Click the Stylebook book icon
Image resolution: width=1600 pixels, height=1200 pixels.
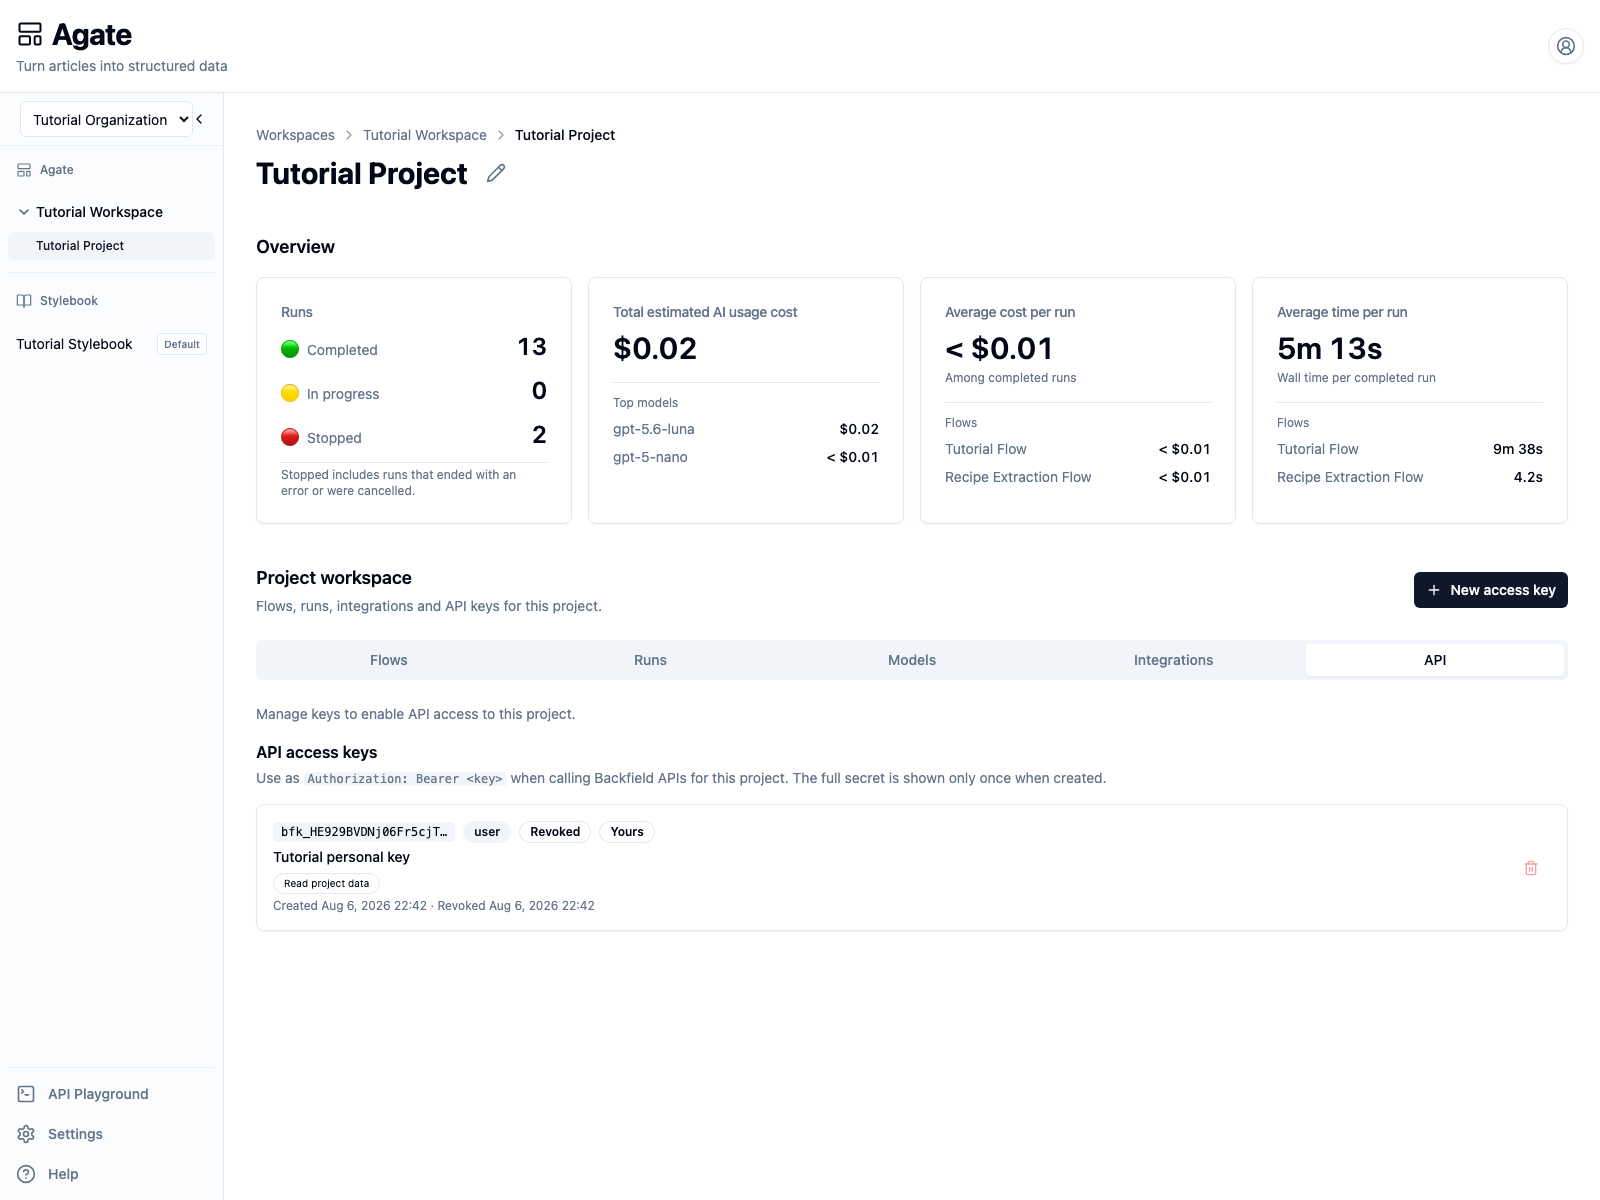point(24,301)
